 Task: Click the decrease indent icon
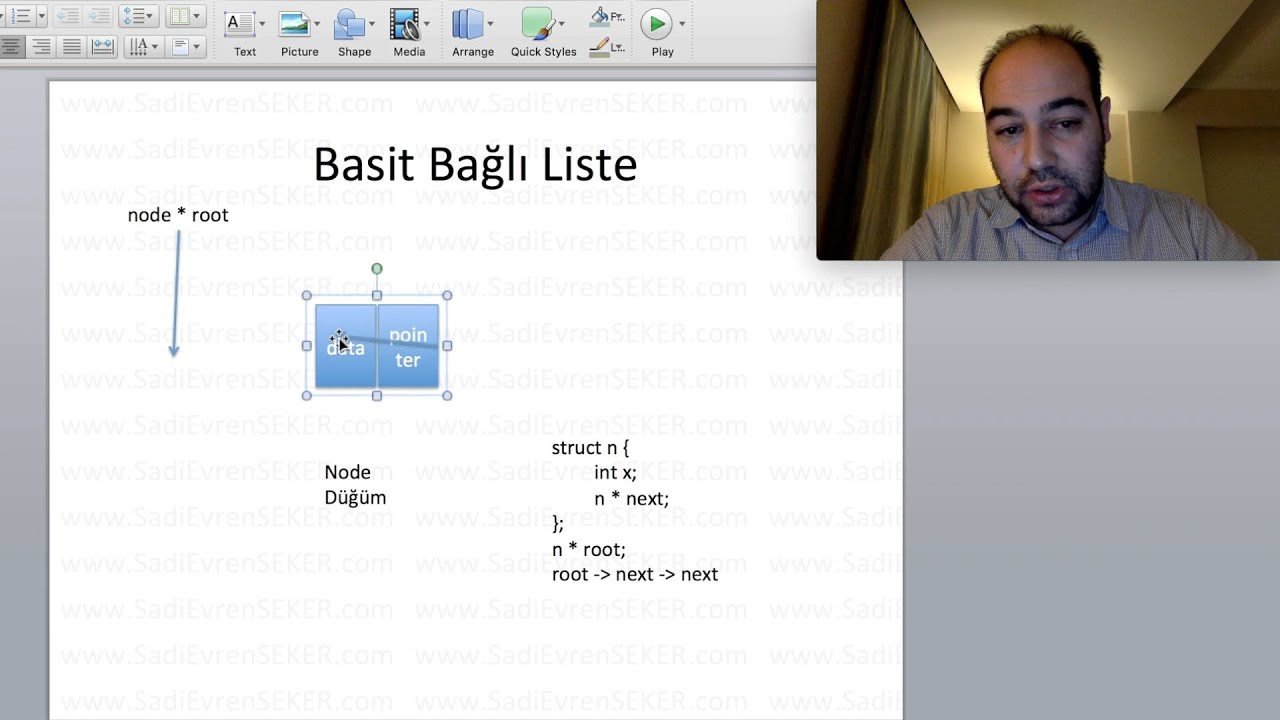pos(67,16)
